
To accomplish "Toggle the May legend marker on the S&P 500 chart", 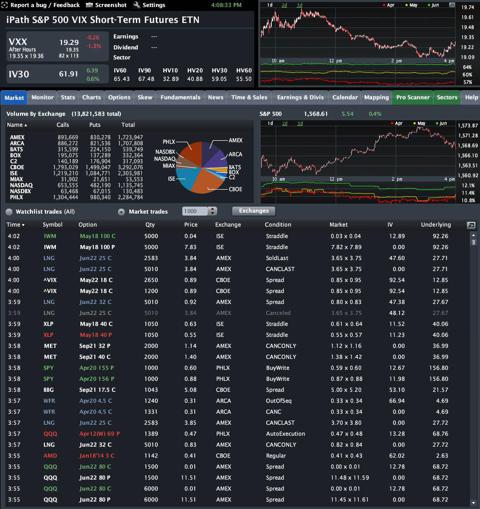I will (x=419, y=124).
